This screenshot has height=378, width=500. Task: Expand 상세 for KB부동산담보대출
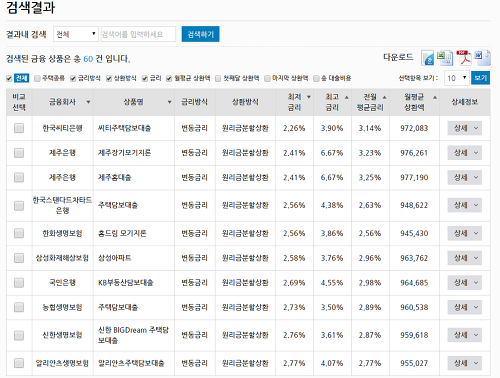[465, 282]
